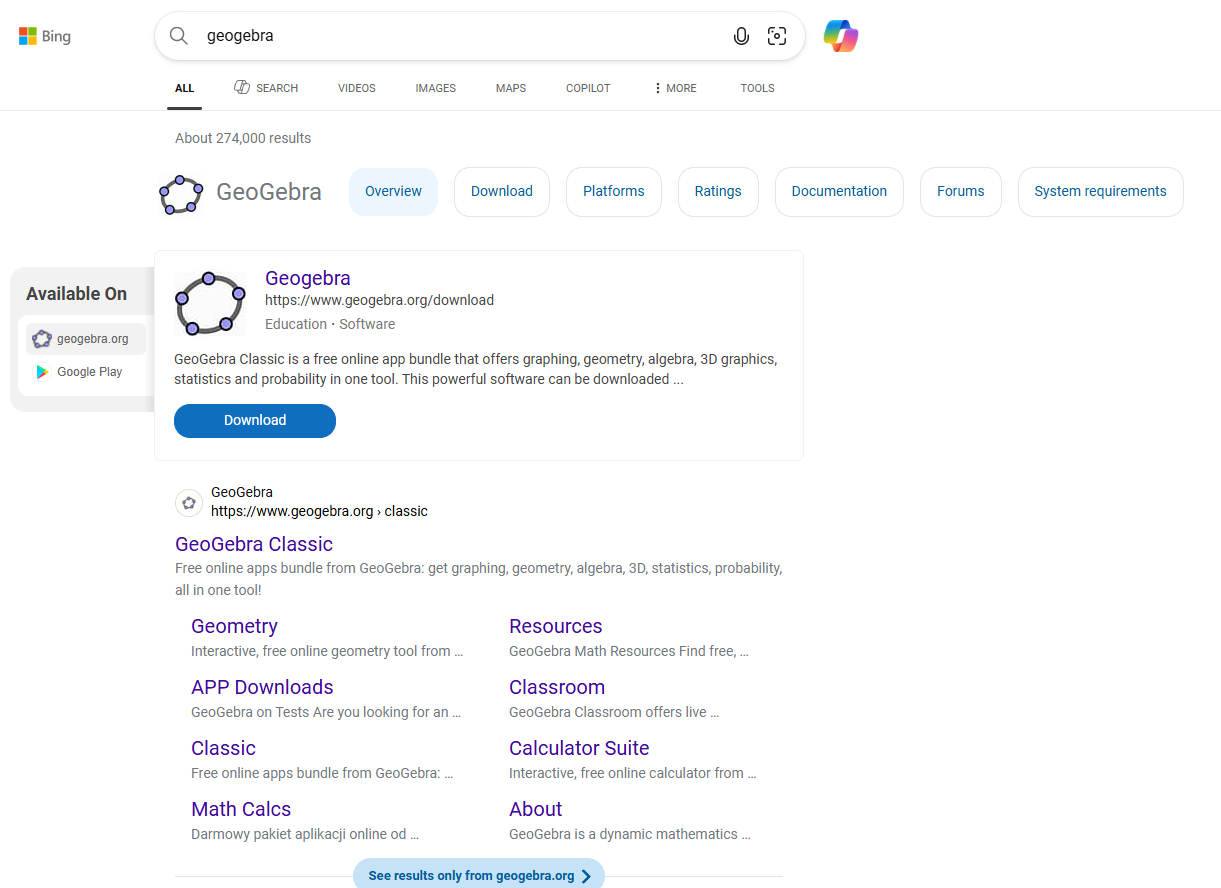1221x888 pixels.
Task: Select the Overview pill
Action: [x=393, y=192]
